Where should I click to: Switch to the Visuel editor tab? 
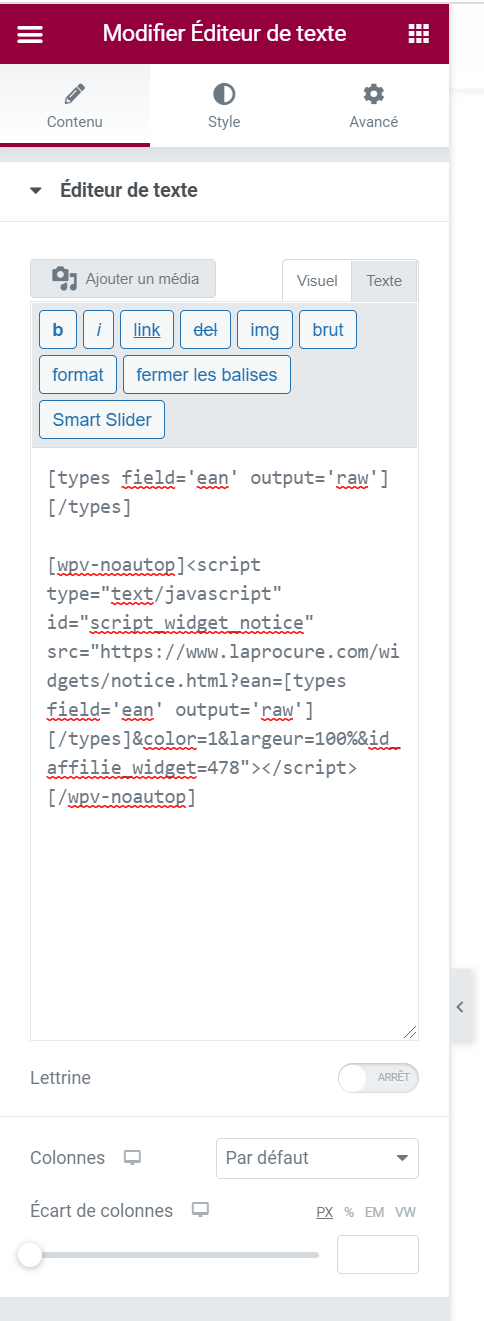coord(317,281)
